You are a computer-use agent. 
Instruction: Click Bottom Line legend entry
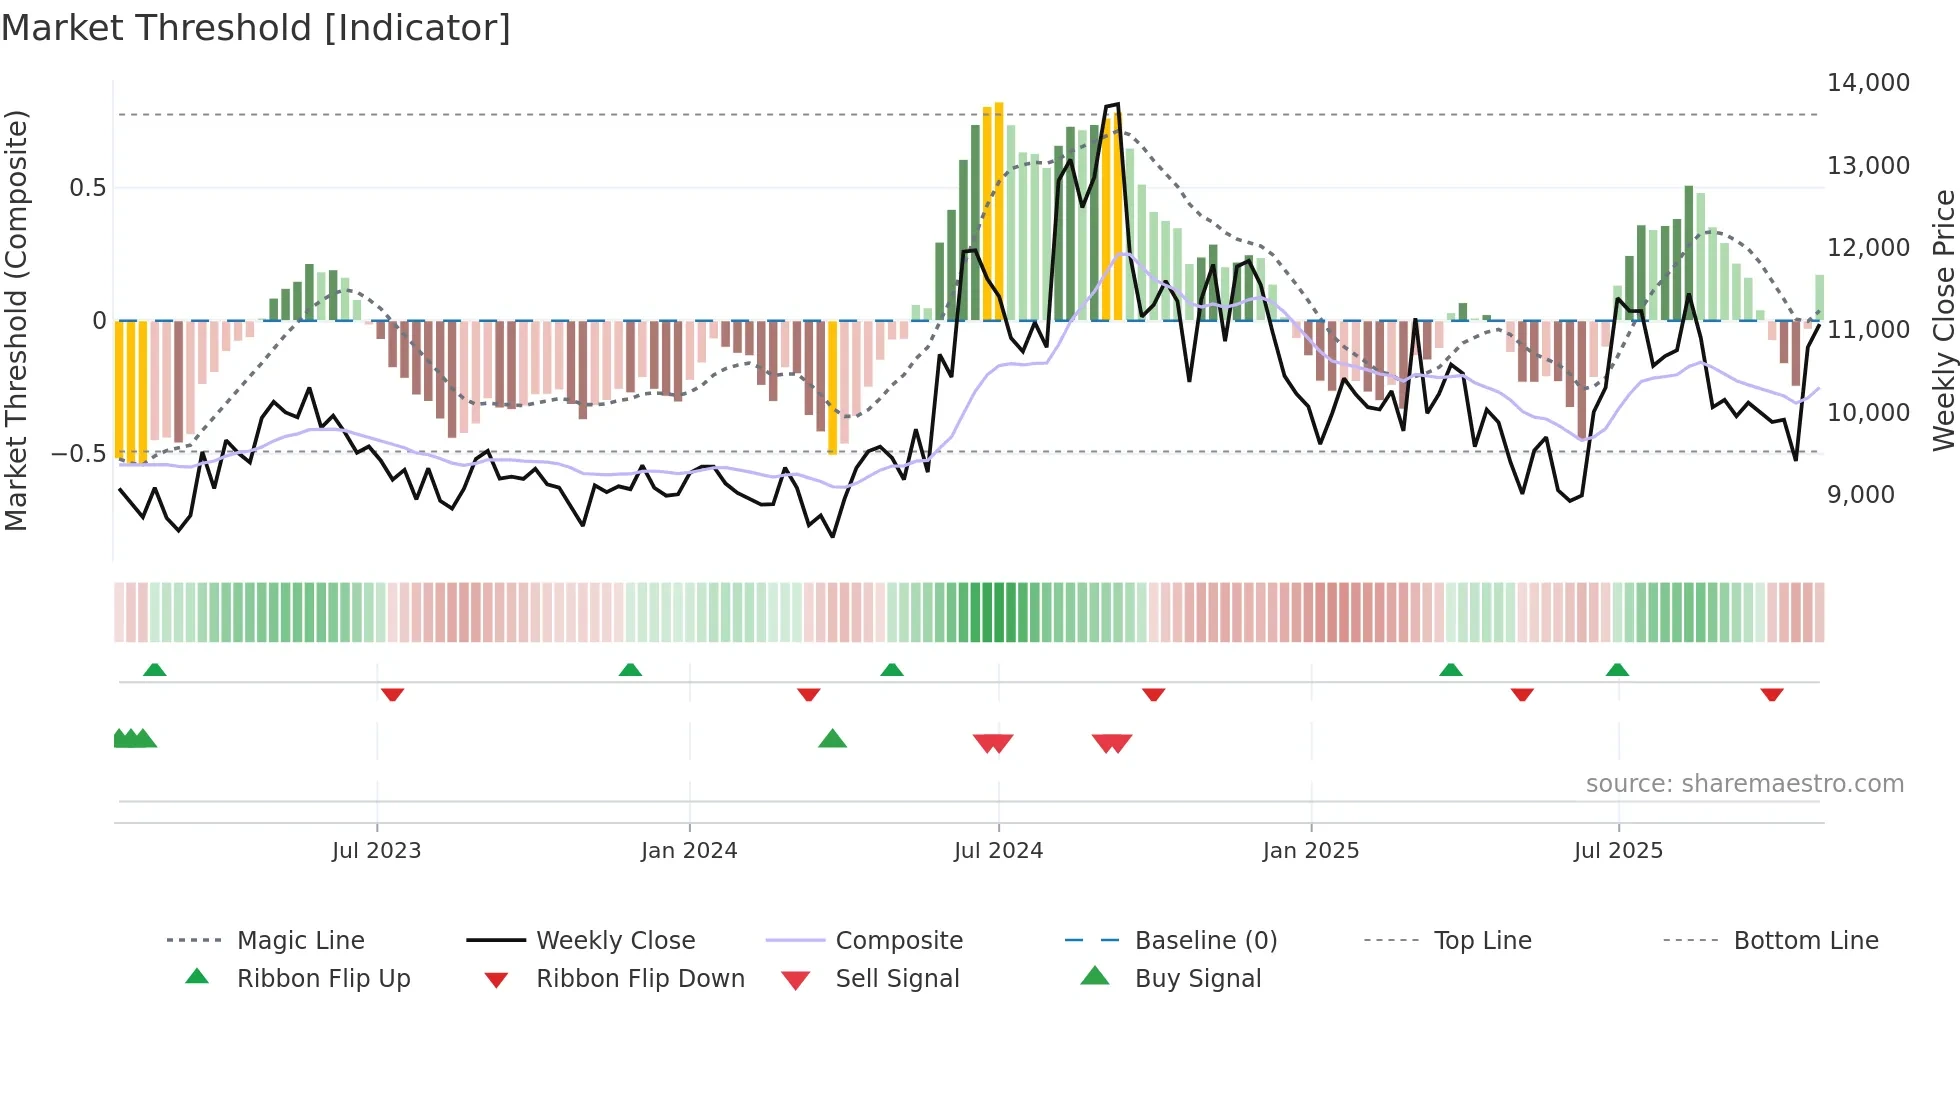(1805, 940)
